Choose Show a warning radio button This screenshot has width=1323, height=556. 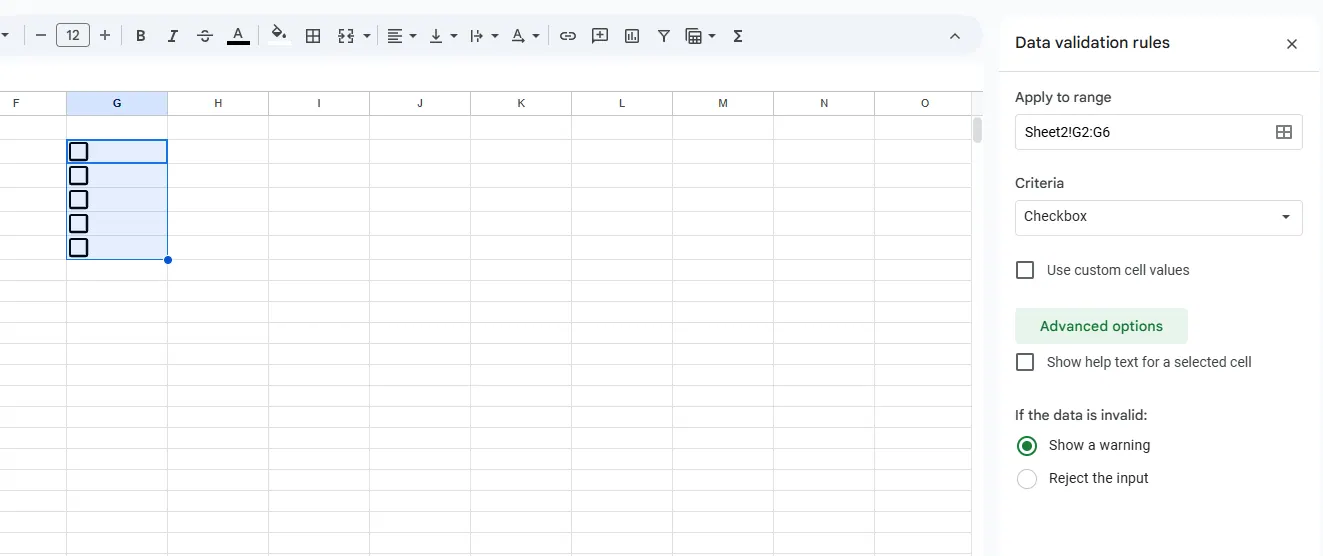click(1027, 446)
